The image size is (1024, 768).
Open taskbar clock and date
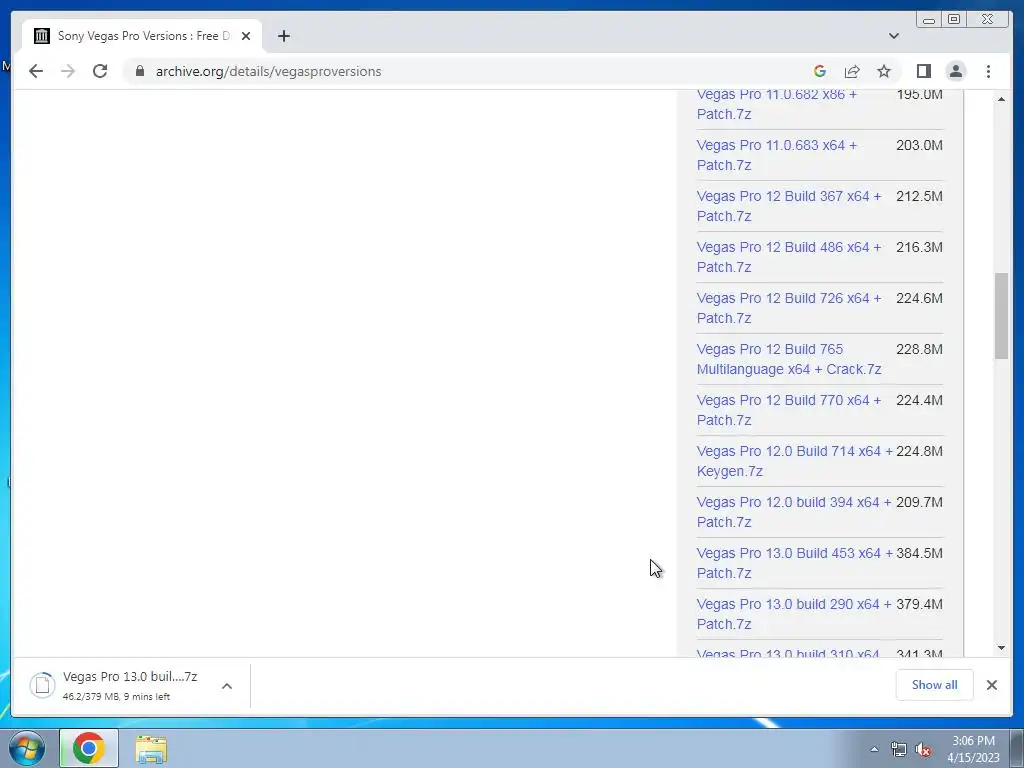tap(973, 749)
